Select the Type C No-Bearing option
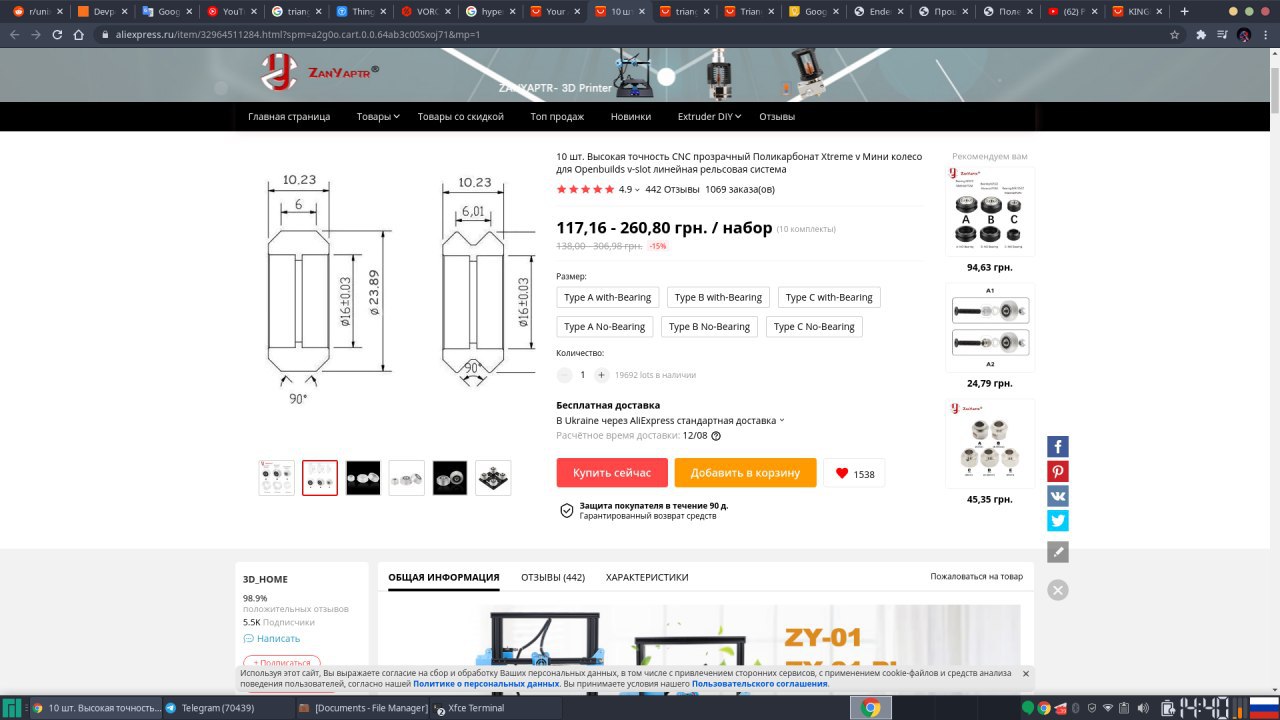 pos(814,327)
